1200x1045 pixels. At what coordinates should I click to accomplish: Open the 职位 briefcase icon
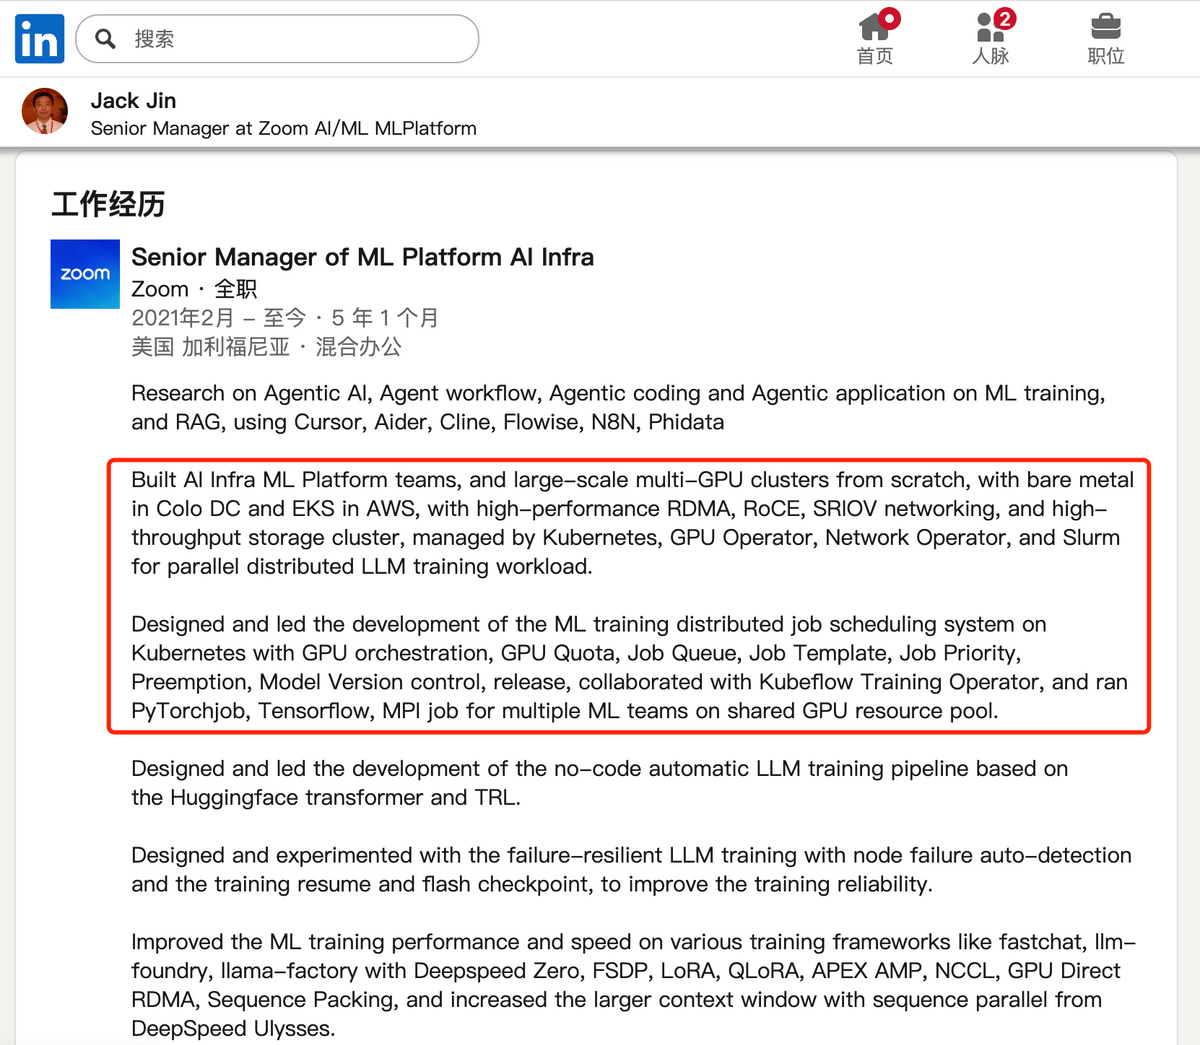click(x=1105, y=26)
